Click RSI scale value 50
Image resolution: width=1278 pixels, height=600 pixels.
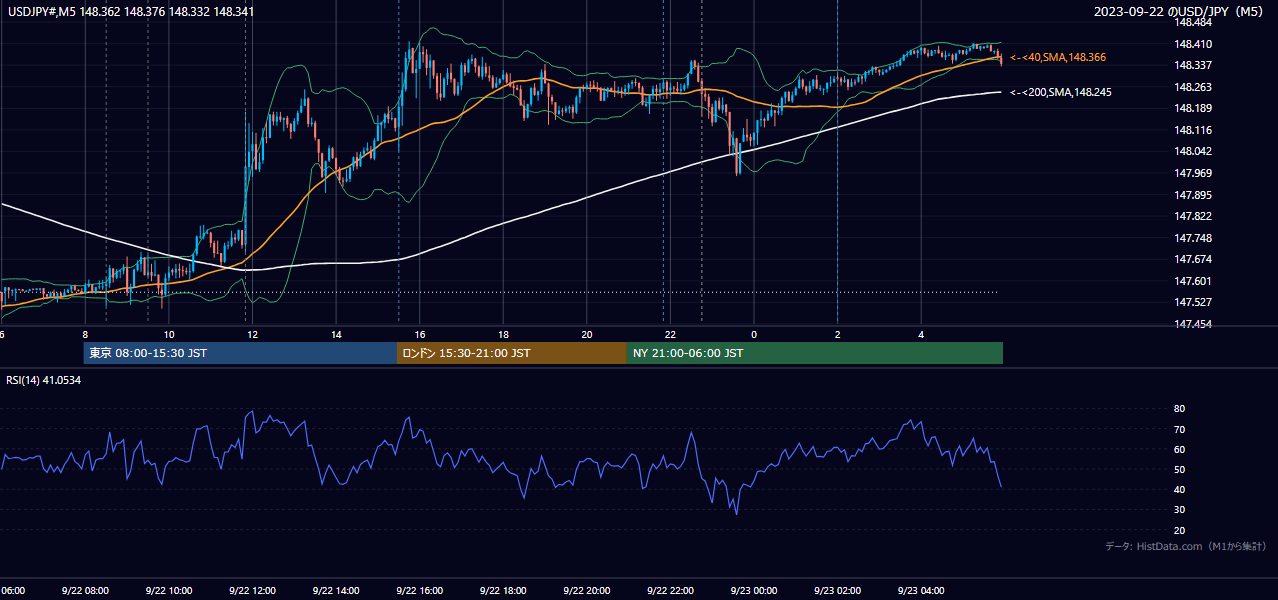(x=1180, y=469)
